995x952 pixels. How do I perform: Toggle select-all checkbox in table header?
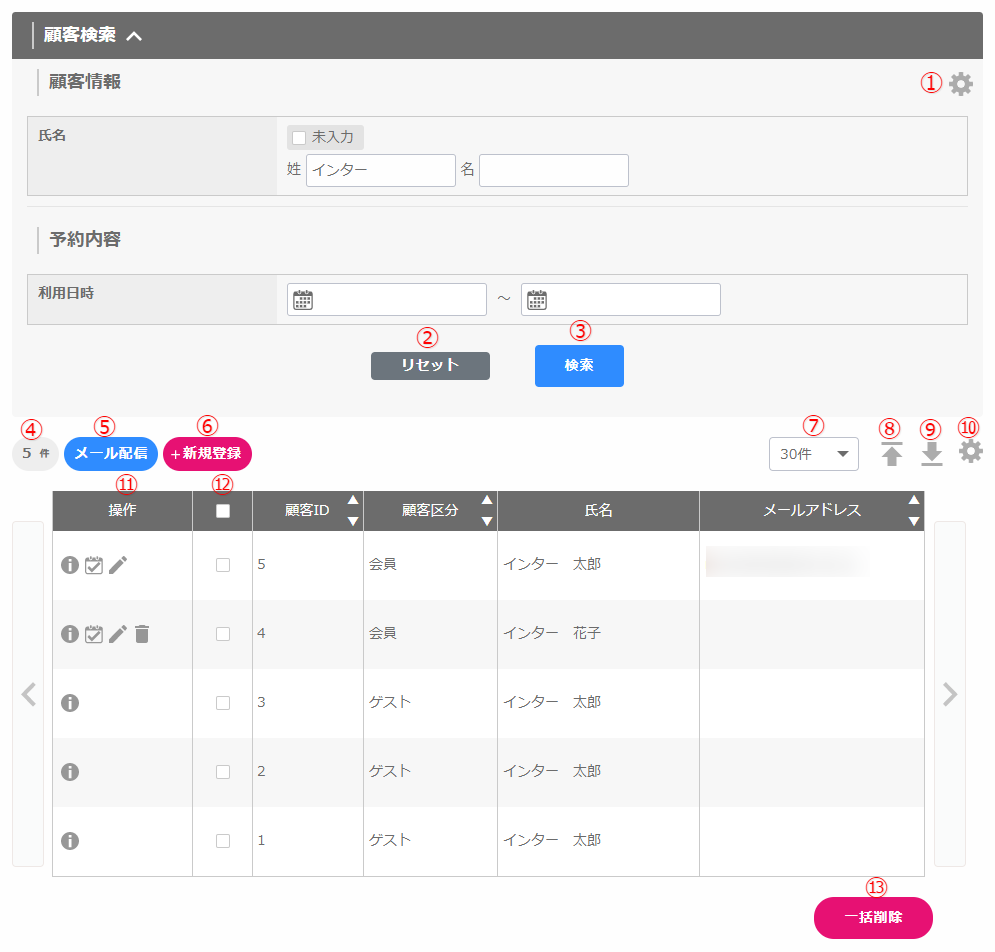223,511
